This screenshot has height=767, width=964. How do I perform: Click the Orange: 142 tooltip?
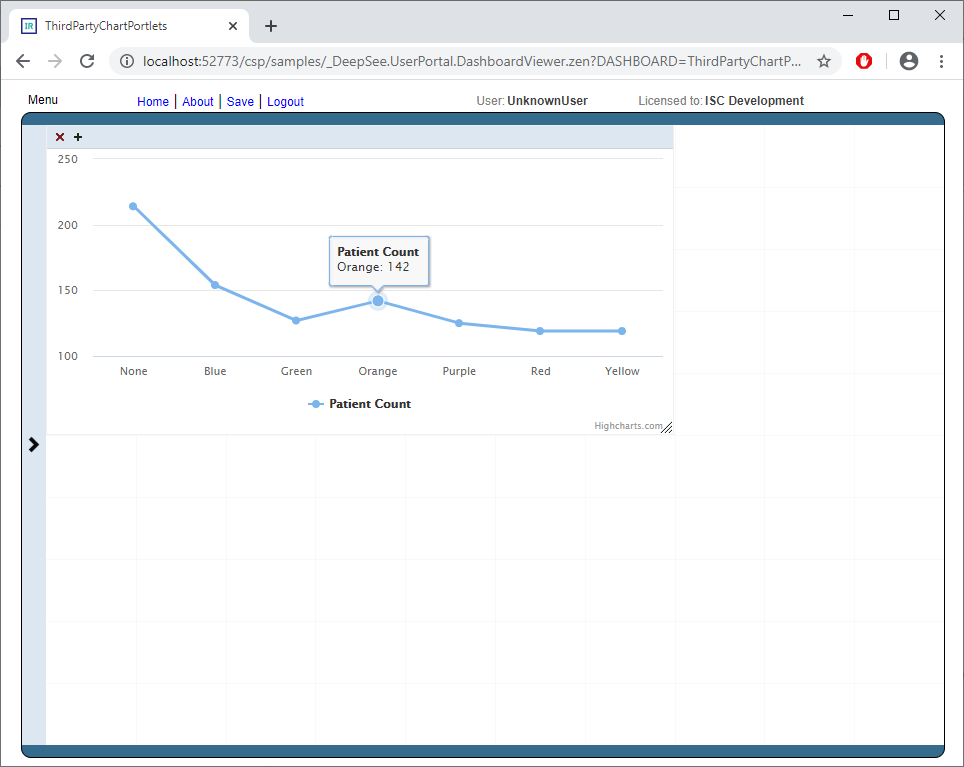pyautogui.click(x=379, y=260)
